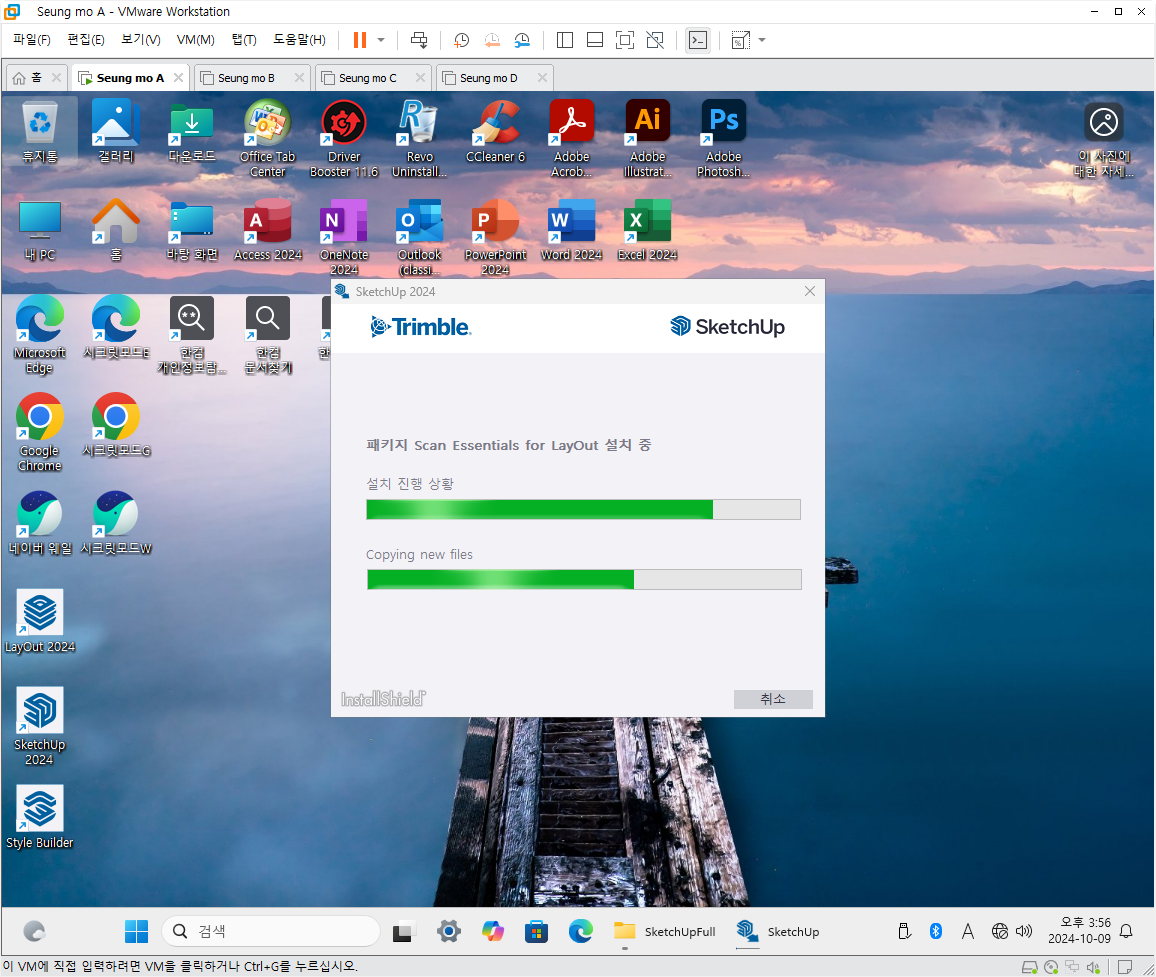Click the 취소 button in the installer
This screenshot has width=1156, height=977.
click(x=773, y=698)
